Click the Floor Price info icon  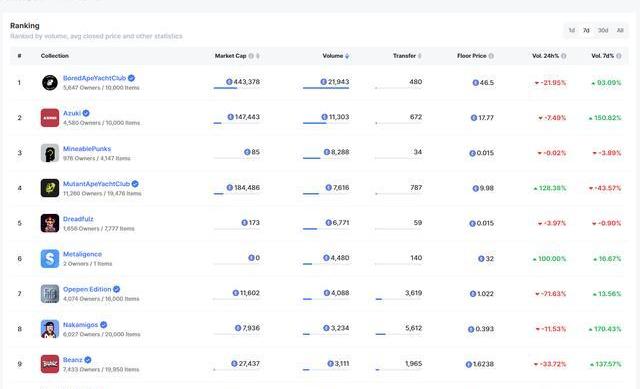tap(491, 56)
